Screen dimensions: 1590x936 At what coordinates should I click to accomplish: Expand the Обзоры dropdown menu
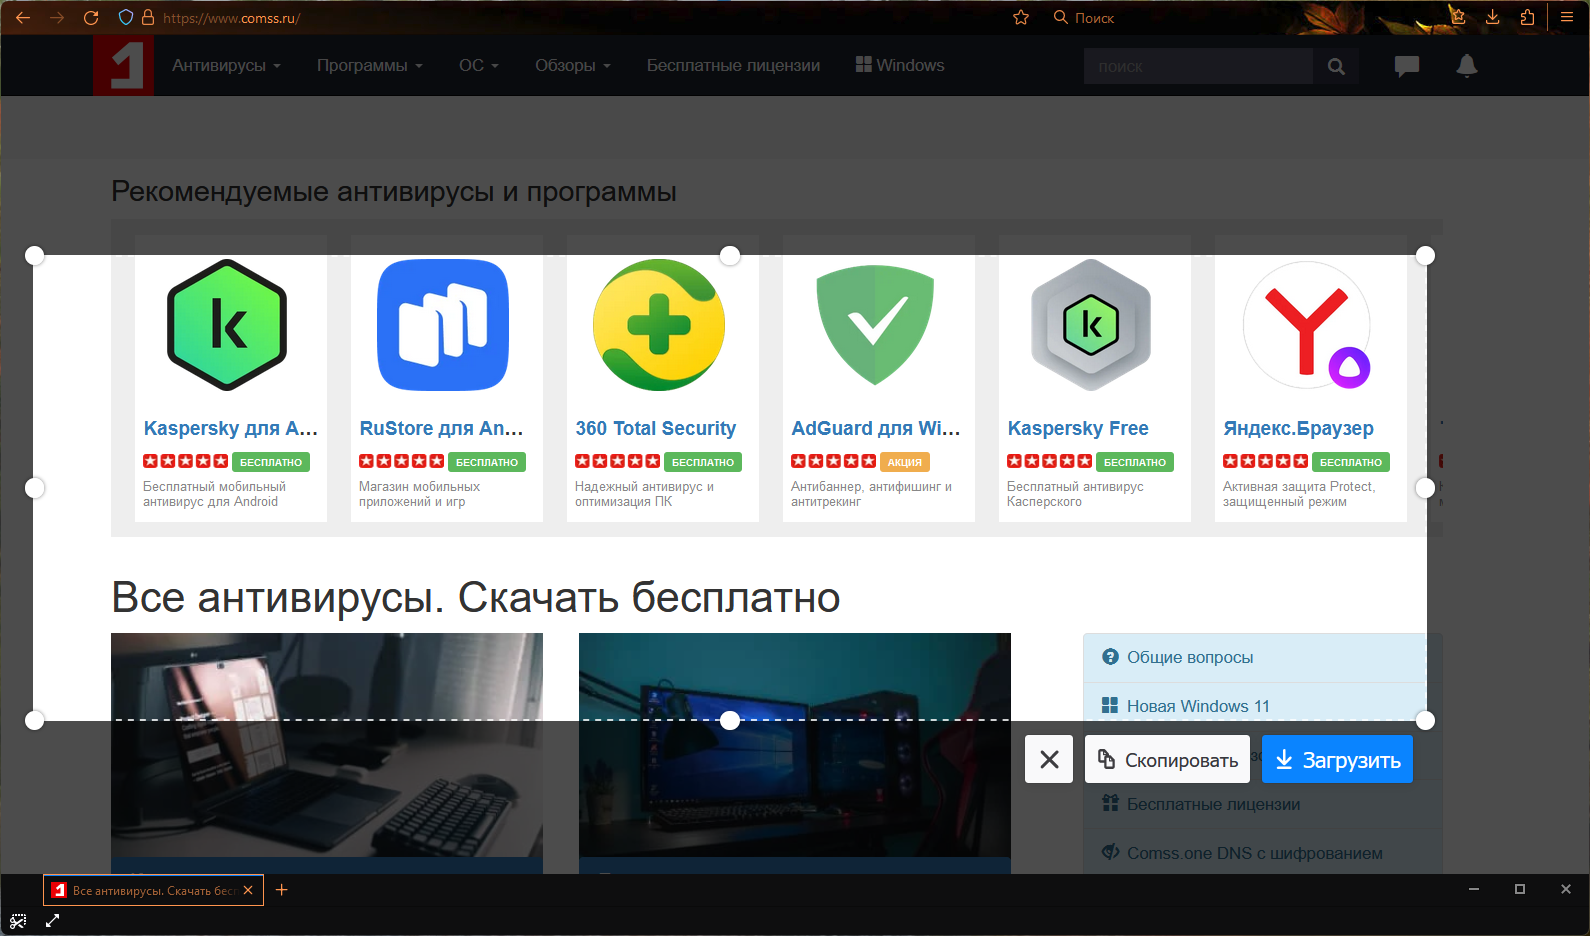pos(573,66)
